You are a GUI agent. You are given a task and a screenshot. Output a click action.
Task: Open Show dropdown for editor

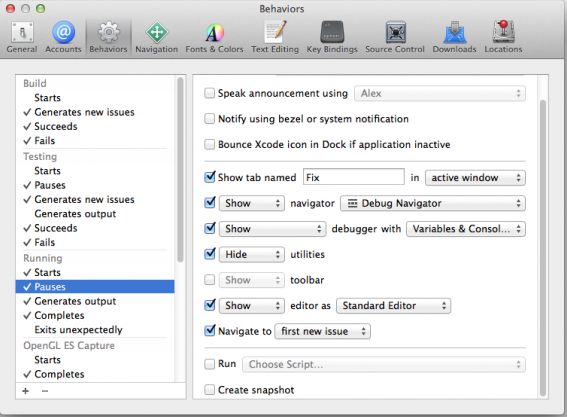pos(252,306)
